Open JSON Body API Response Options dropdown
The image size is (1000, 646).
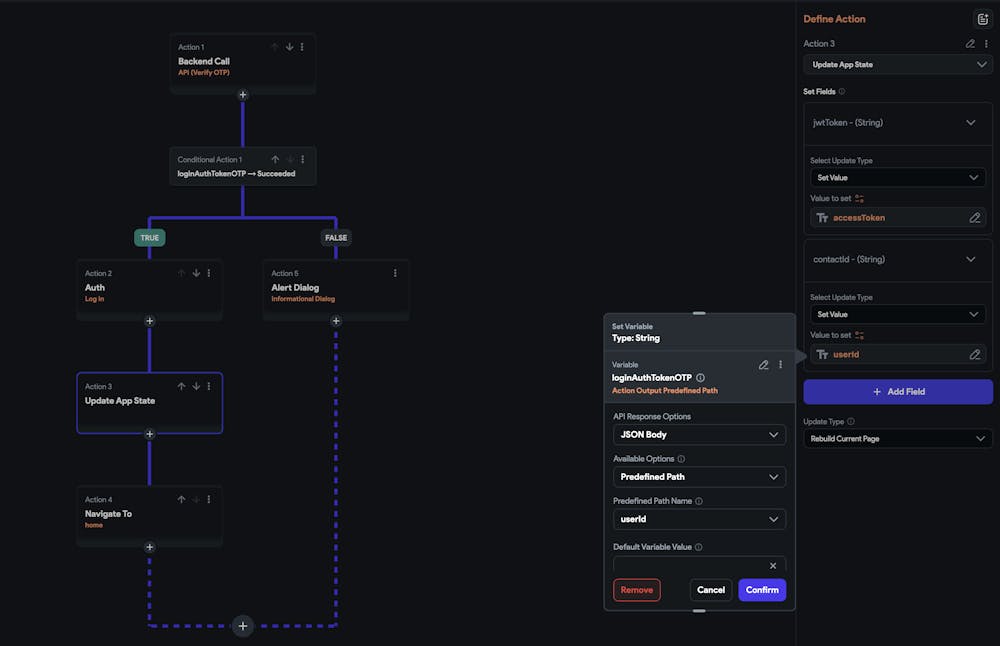click(700, 435)
